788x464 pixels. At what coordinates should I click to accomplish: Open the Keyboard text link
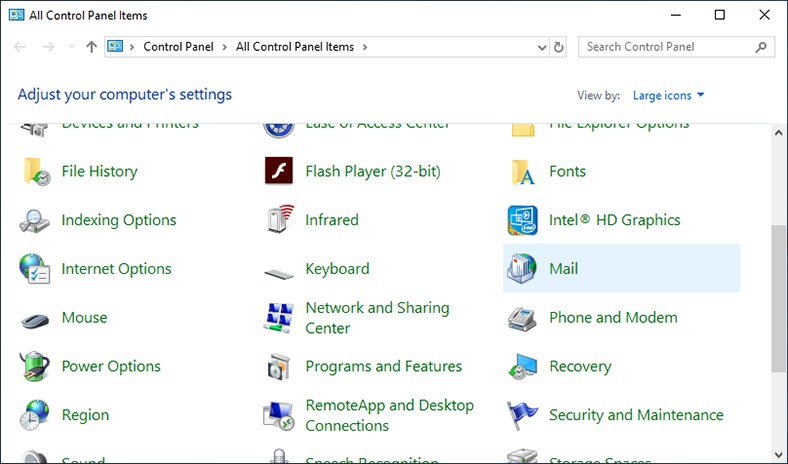(337, 269)
